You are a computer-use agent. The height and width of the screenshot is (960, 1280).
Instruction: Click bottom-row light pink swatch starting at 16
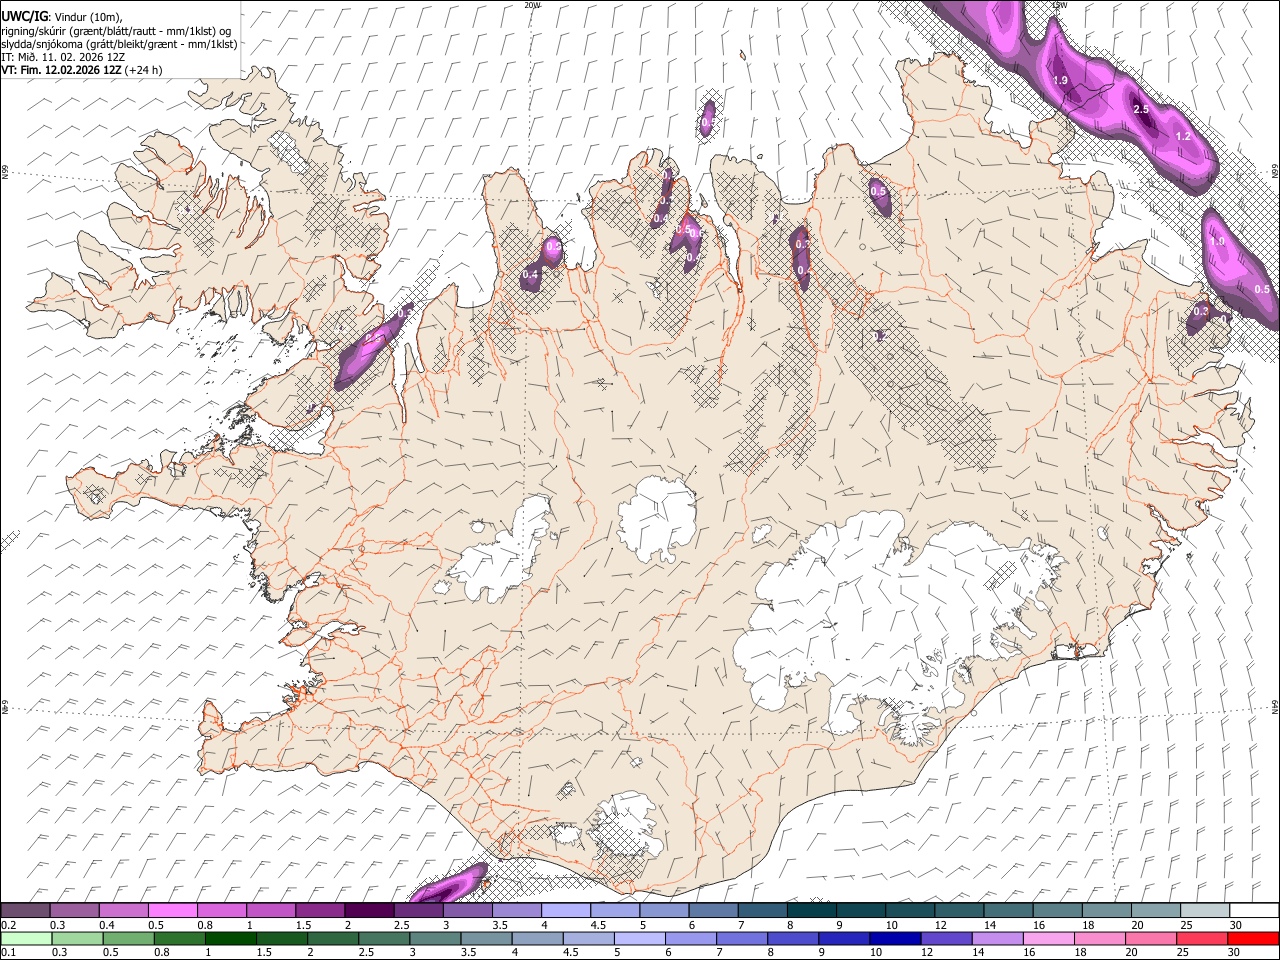coord(1048,938)
